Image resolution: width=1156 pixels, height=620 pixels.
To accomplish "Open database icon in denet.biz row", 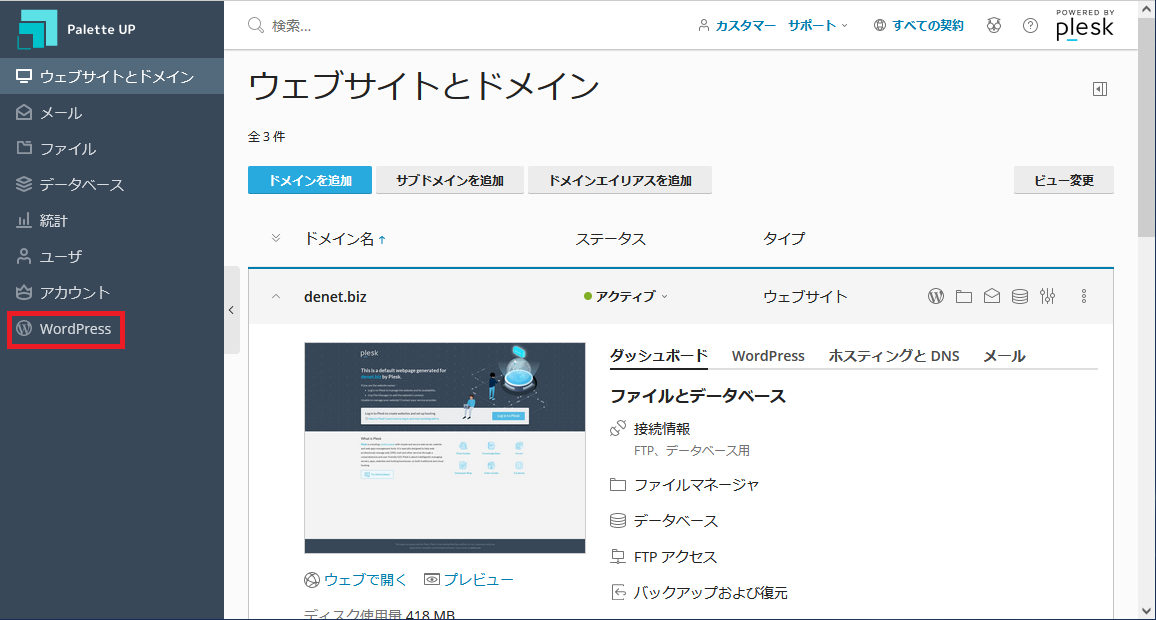I will click(x=1020, y=296).
